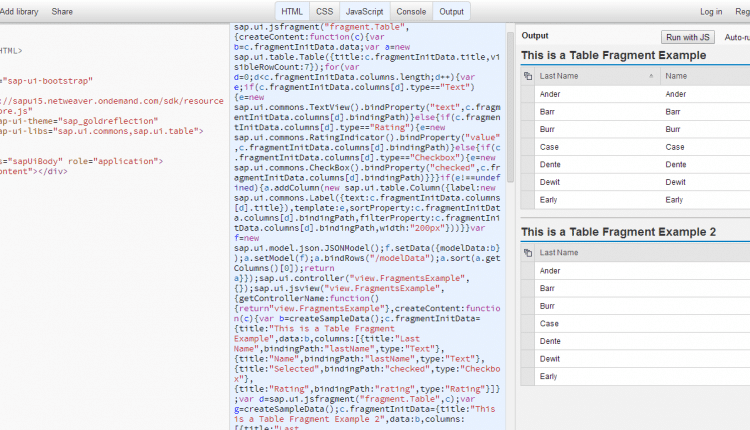Click Early in Last Name column, first table
The height and width of the screenshot is (430, 750).
tap(548, 200)
